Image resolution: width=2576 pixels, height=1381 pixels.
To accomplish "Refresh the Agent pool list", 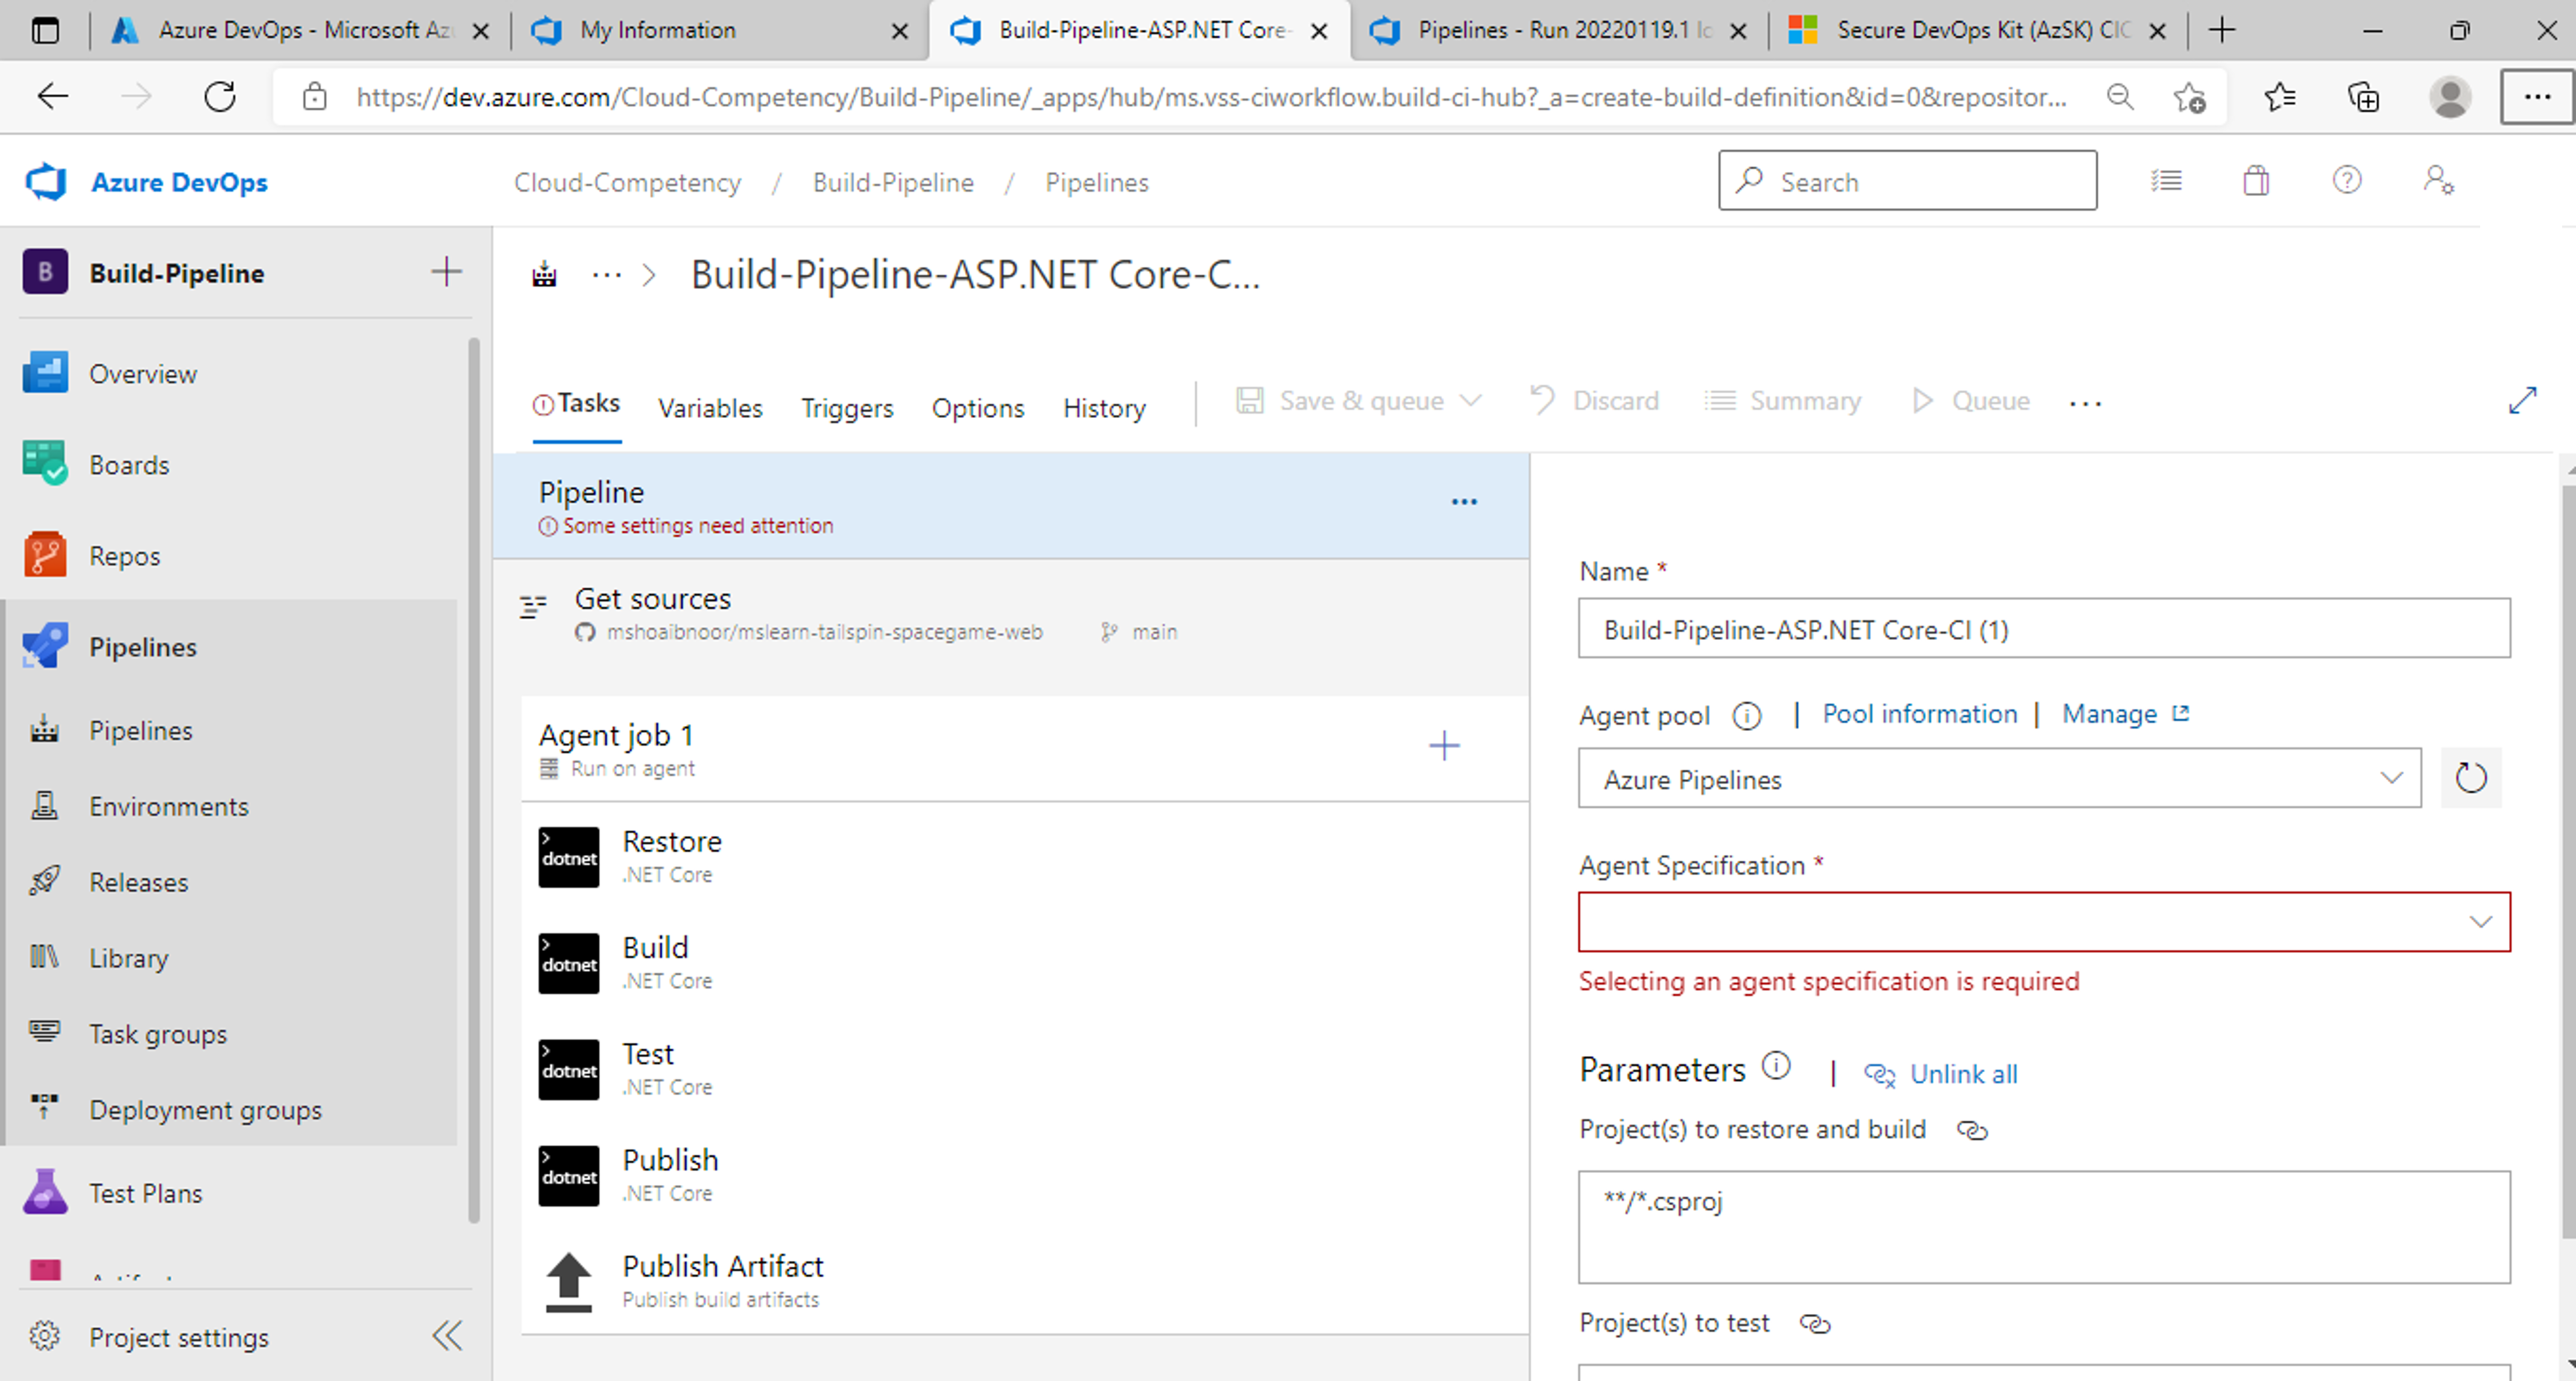I will pos(2471,778).
